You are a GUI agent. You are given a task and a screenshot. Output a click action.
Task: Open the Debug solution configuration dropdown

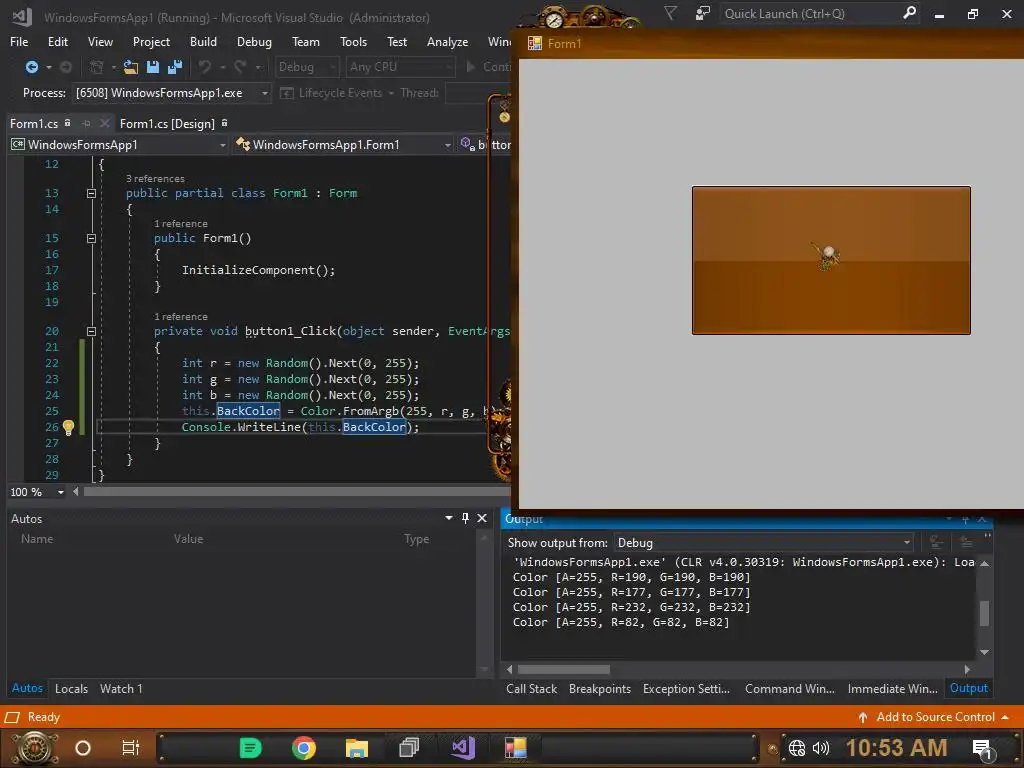click(x=306, y=67)
